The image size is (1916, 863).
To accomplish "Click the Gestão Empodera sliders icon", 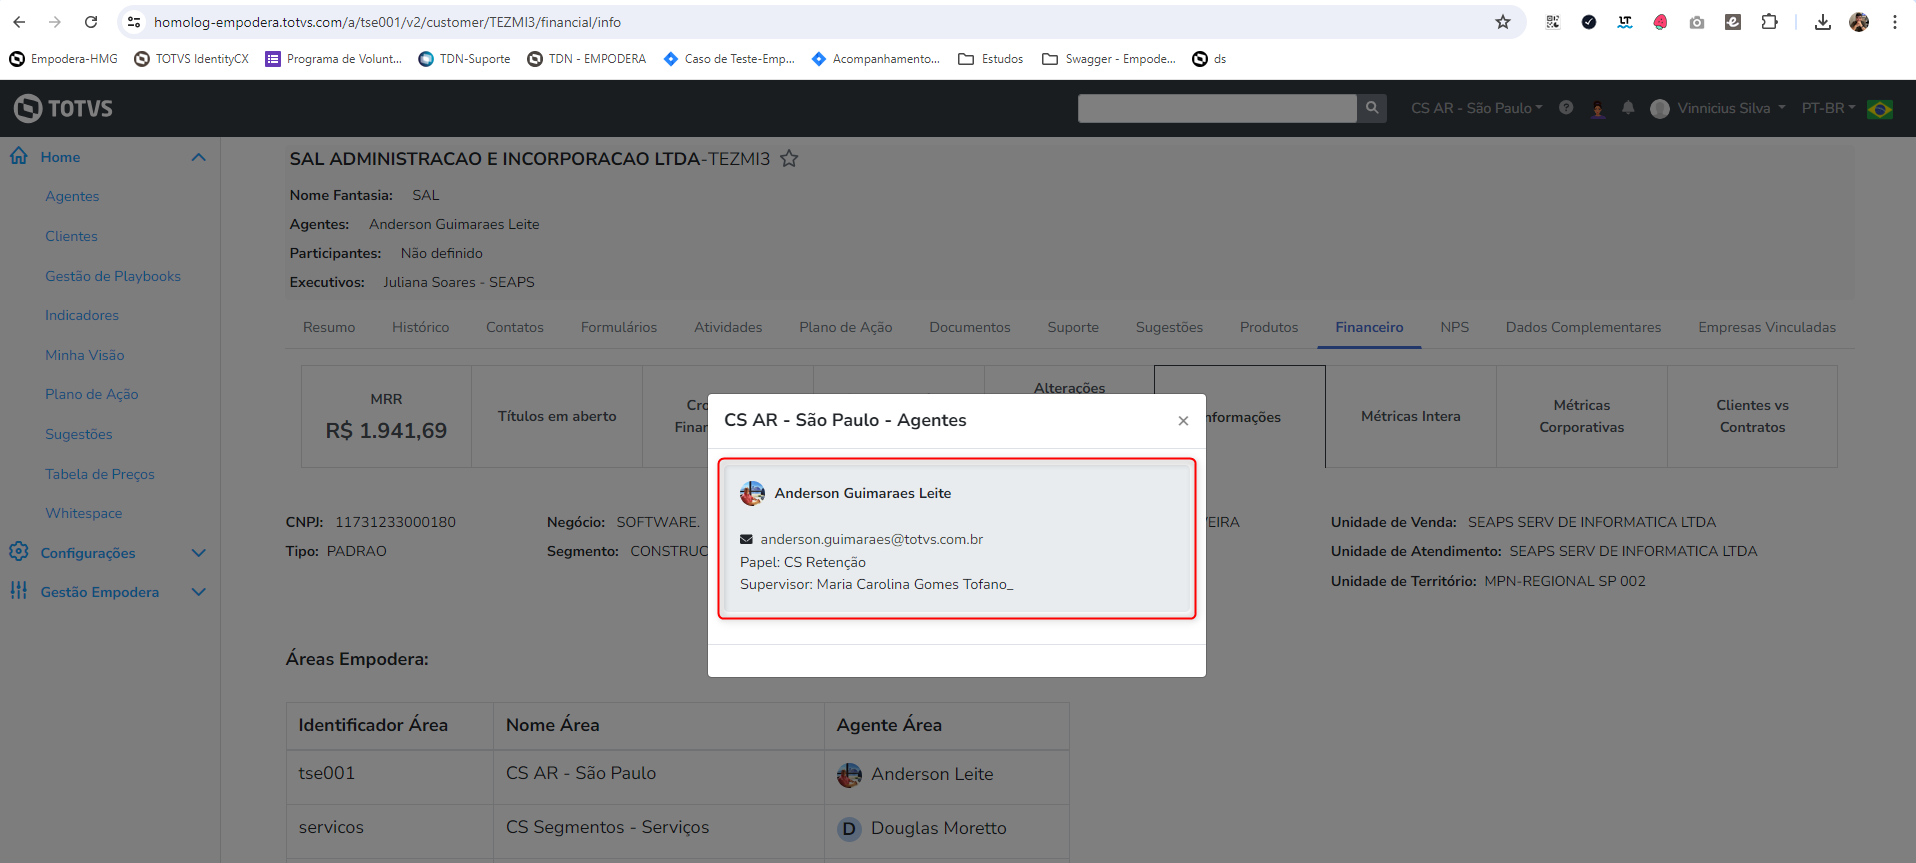I will tap(19, 591).
